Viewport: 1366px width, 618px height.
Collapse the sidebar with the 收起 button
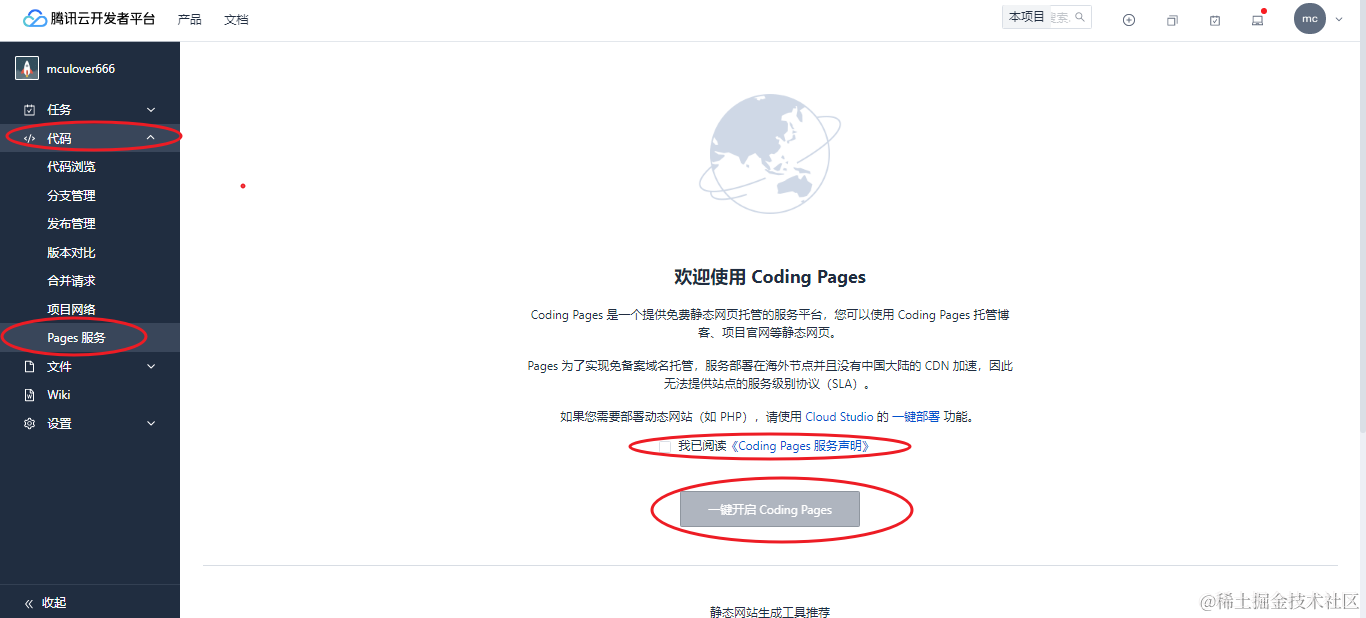[x=45, y=603]
